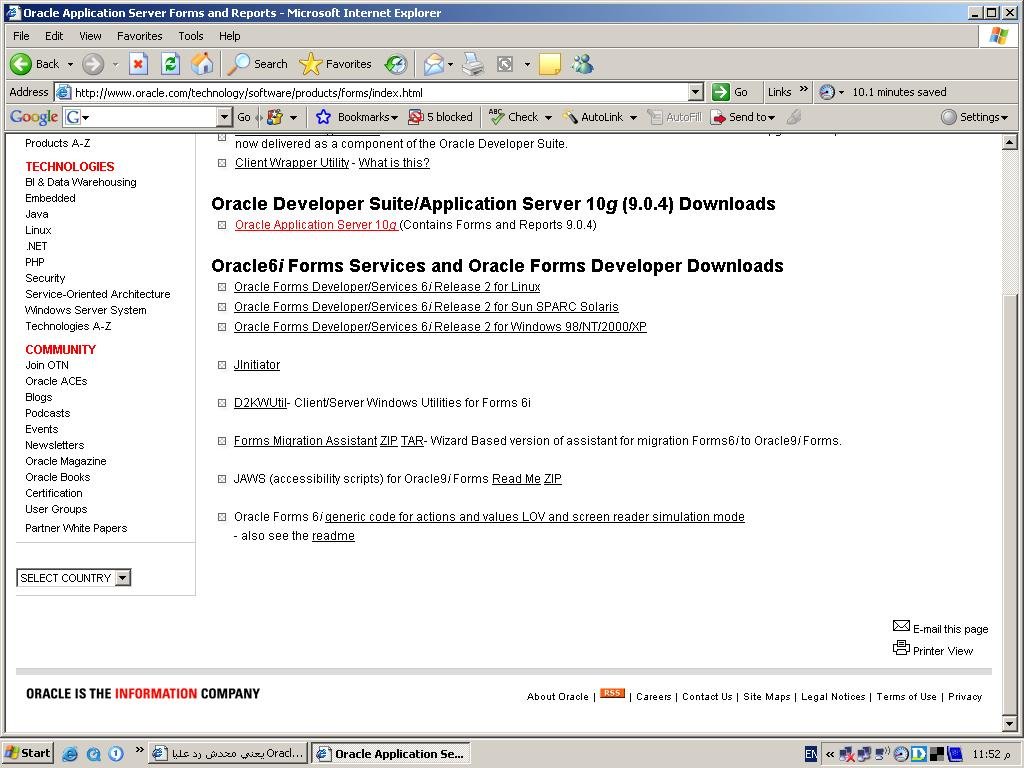Click the Windows Start button

tap(27, 754)
